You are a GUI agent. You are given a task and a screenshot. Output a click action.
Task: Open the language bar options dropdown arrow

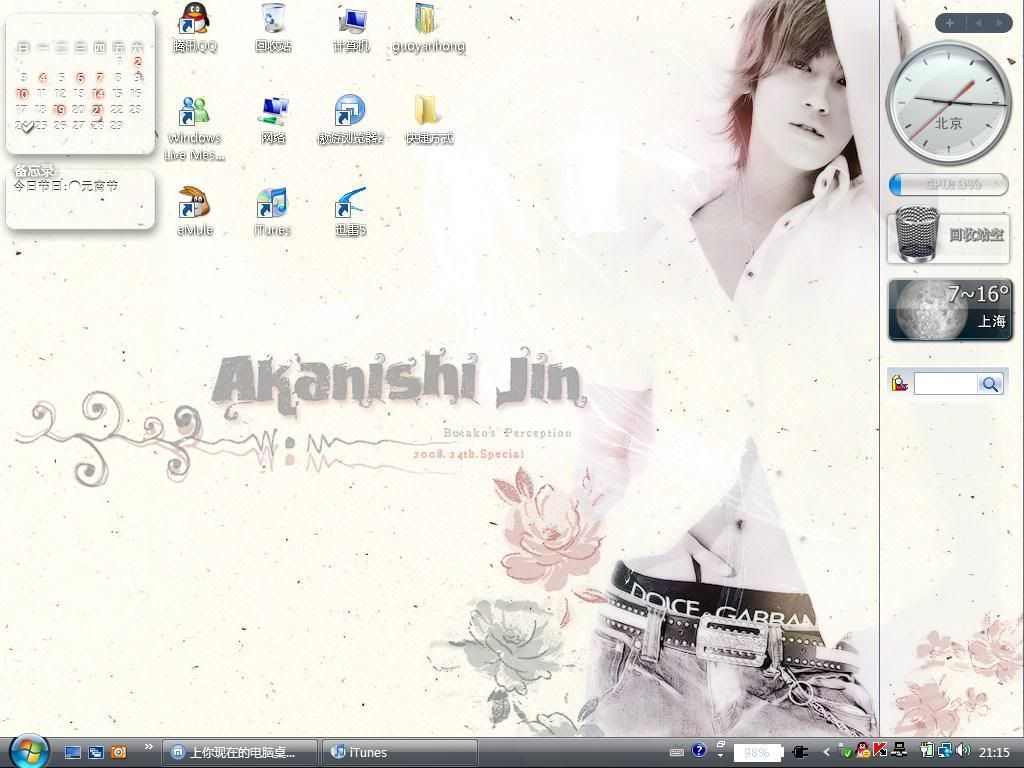click(720, 757)
